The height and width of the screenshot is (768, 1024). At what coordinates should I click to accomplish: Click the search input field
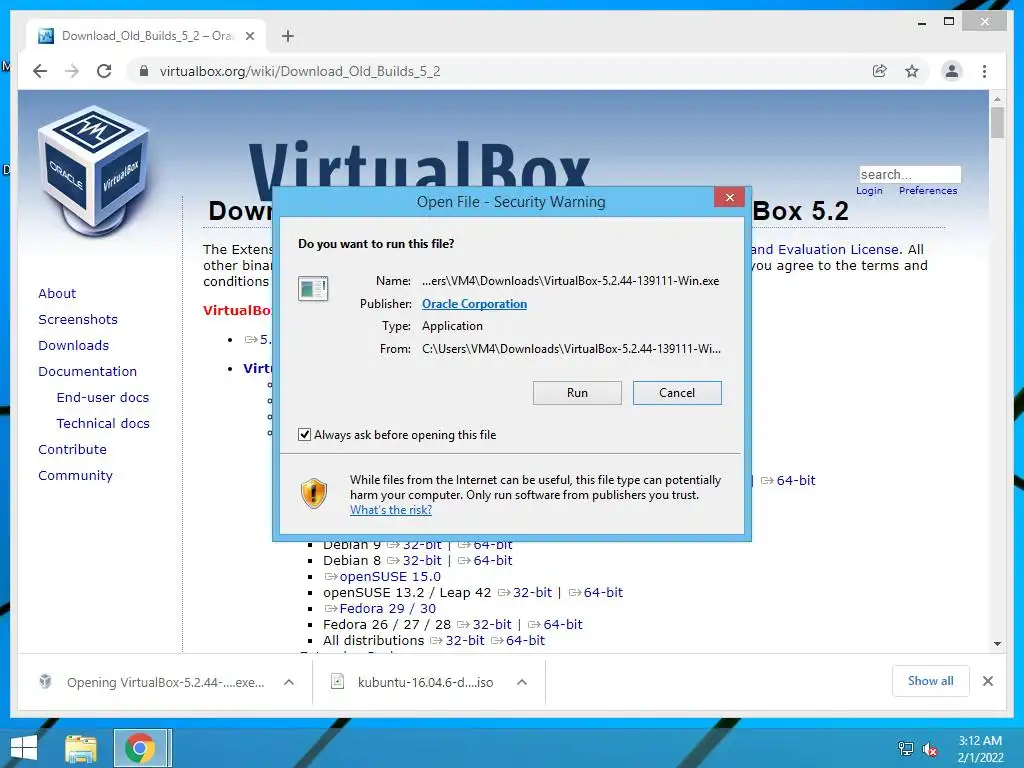(x=910, y=174)
